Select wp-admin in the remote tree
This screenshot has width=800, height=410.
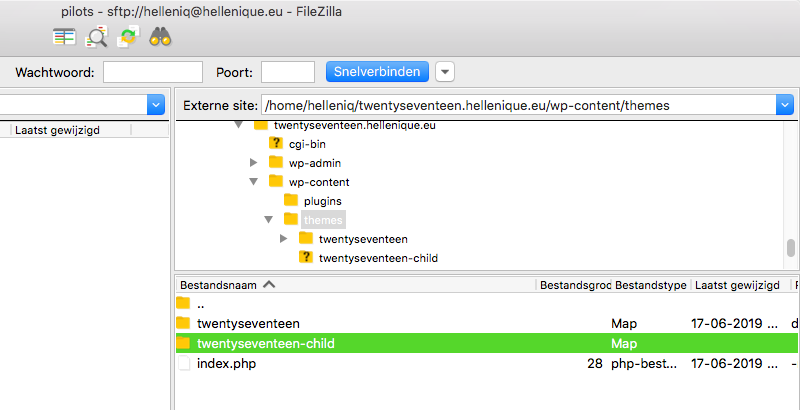(x=315, y=163)
